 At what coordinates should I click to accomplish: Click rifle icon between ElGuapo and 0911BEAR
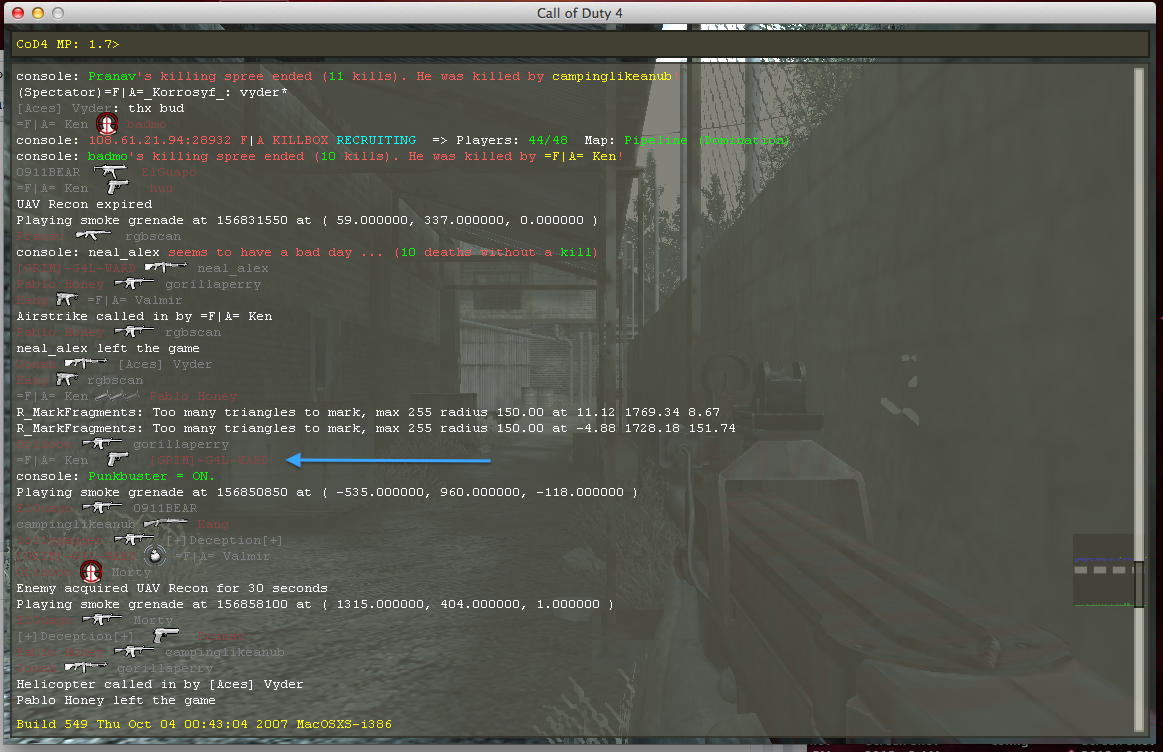tap(102, 507)
